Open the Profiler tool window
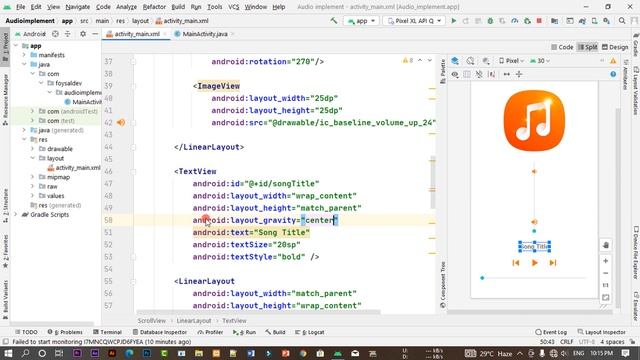The image size is (640, 360). point(210,332)
